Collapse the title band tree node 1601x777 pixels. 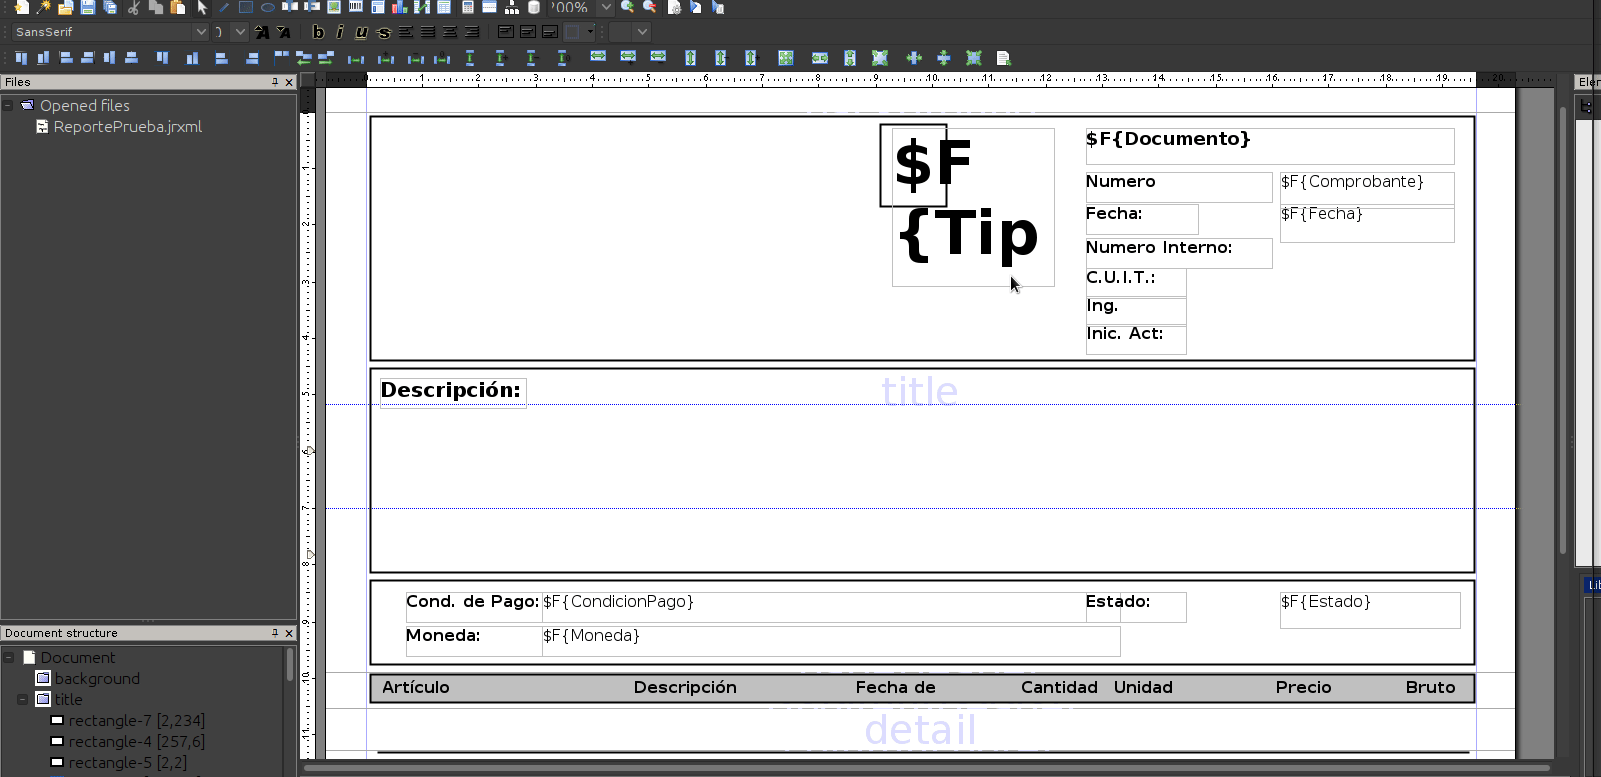22,700
